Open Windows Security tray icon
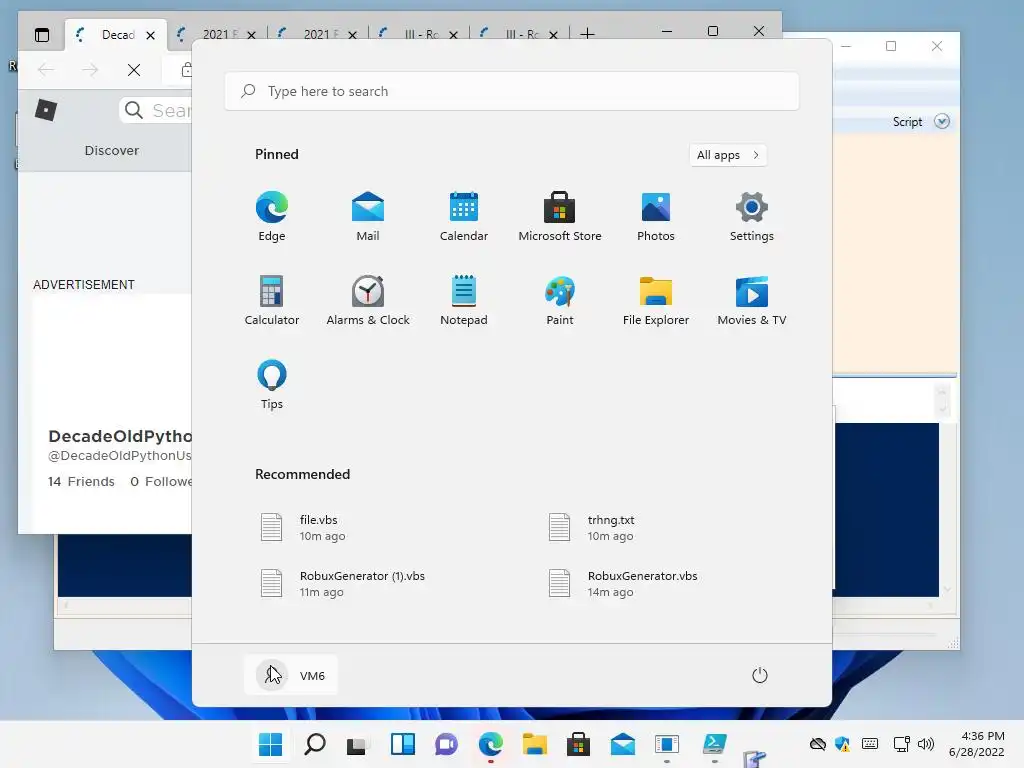 842,744
